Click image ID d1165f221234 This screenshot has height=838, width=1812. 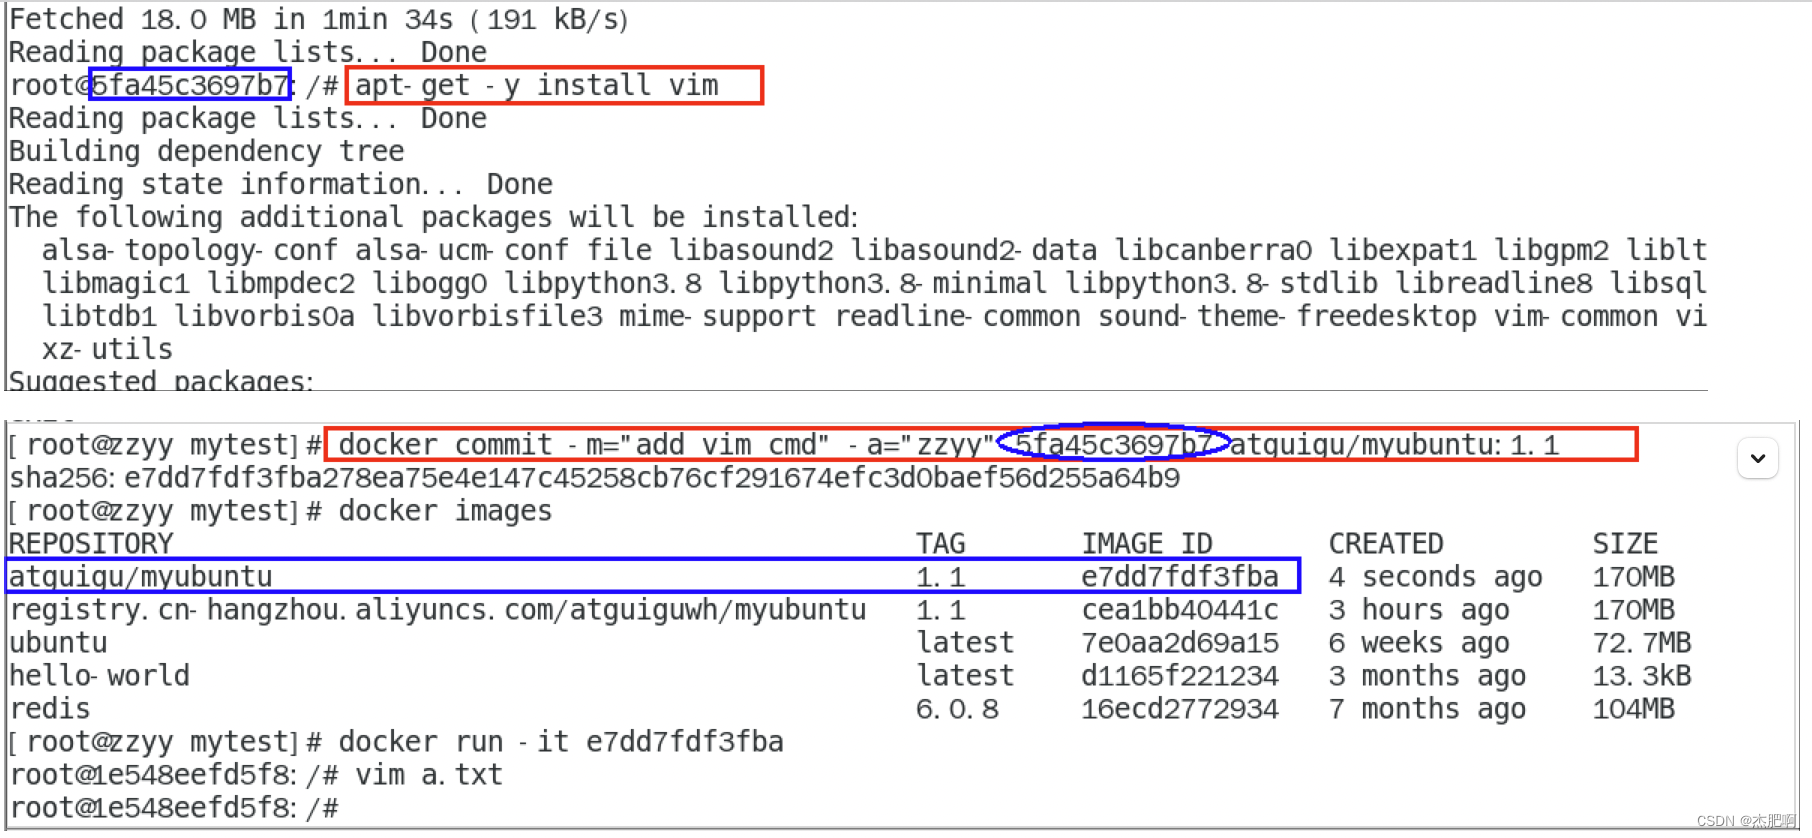tap(1180, 676)
